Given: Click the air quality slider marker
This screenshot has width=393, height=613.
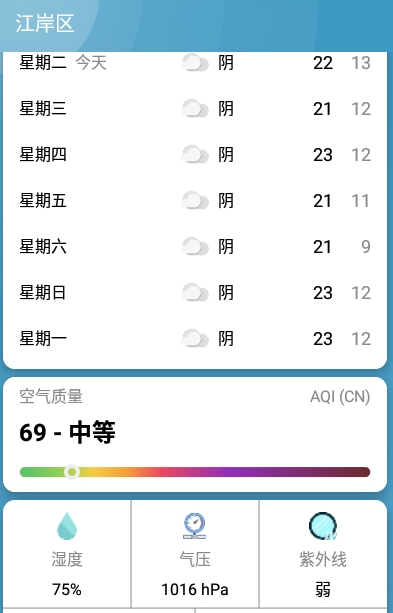Looking at the screenshot, I should pos(72,472).
